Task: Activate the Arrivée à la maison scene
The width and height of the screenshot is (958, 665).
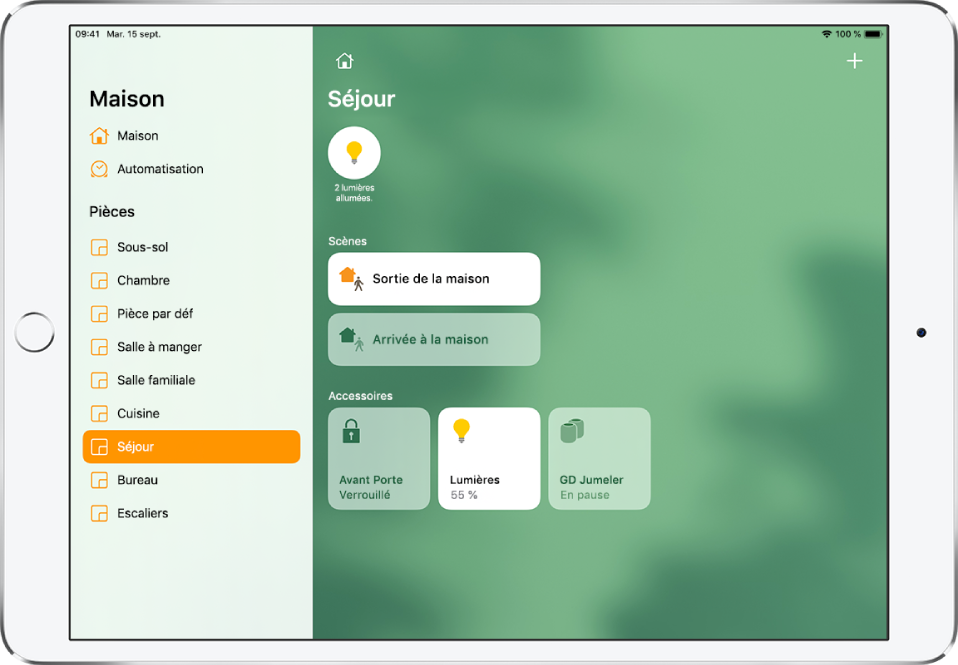Action: click(x=434, y=340)
